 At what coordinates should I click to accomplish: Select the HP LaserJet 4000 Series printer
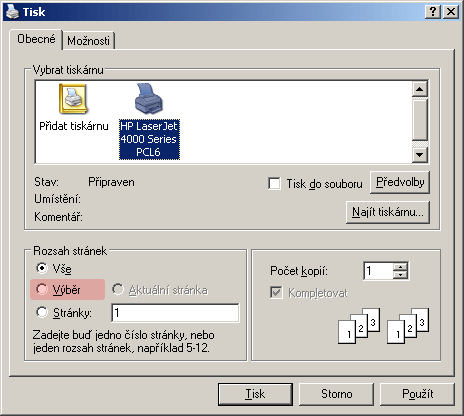tap(149, 121)
